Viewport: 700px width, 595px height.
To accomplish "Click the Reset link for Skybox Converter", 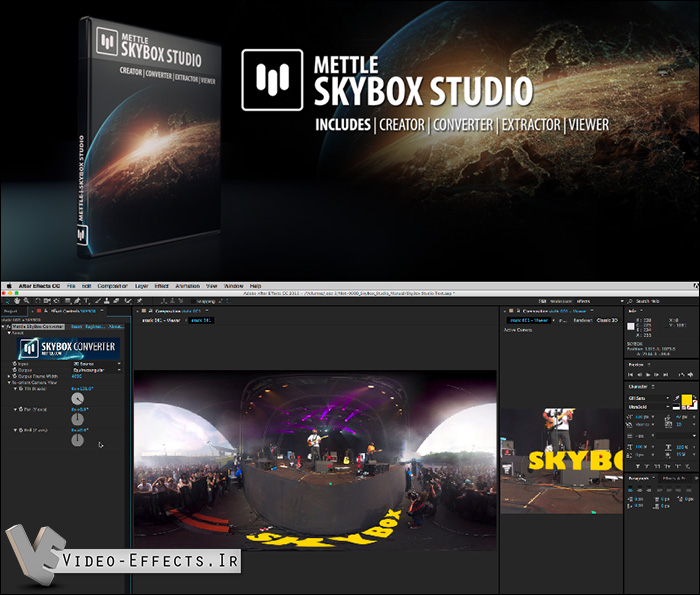I will (x=76, y=327).
